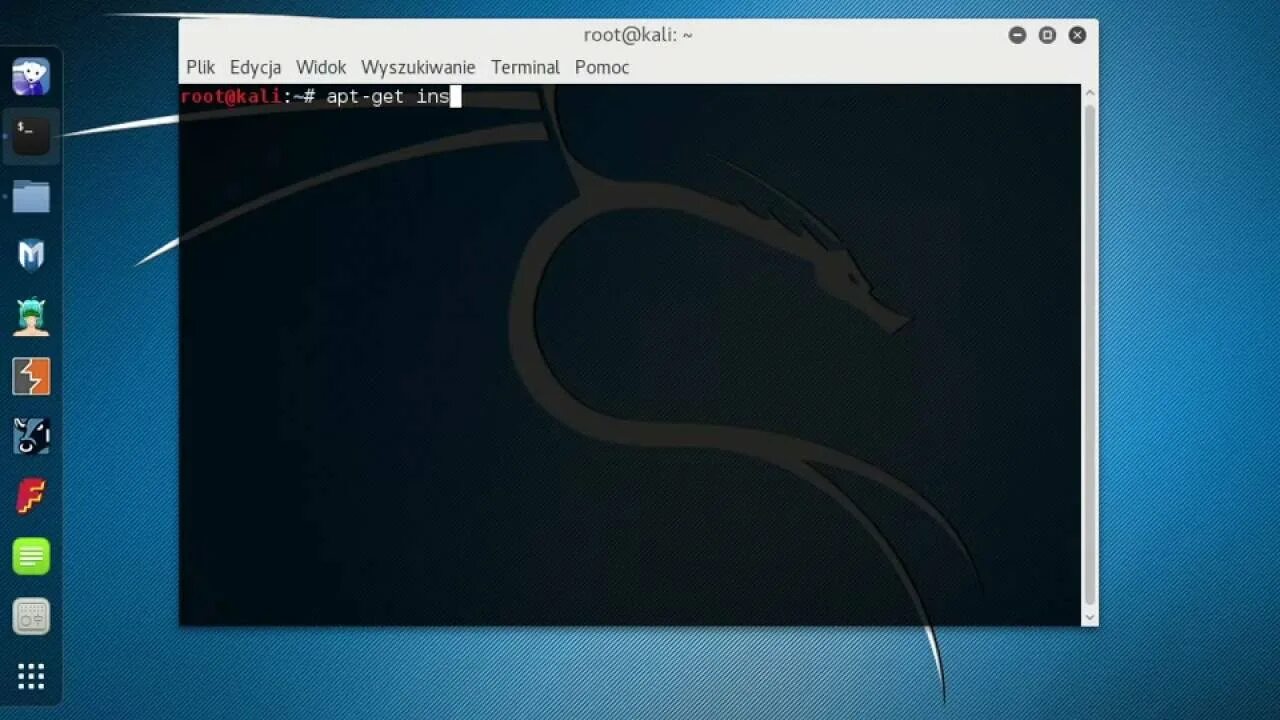Screen dimensions: 1280x720
Task: Open the Widok menu
Action: point(321,67)
